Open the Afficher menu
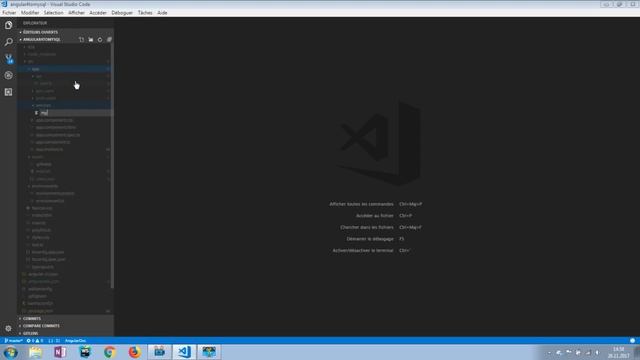 pyautogui.click(x=76, y=13)
